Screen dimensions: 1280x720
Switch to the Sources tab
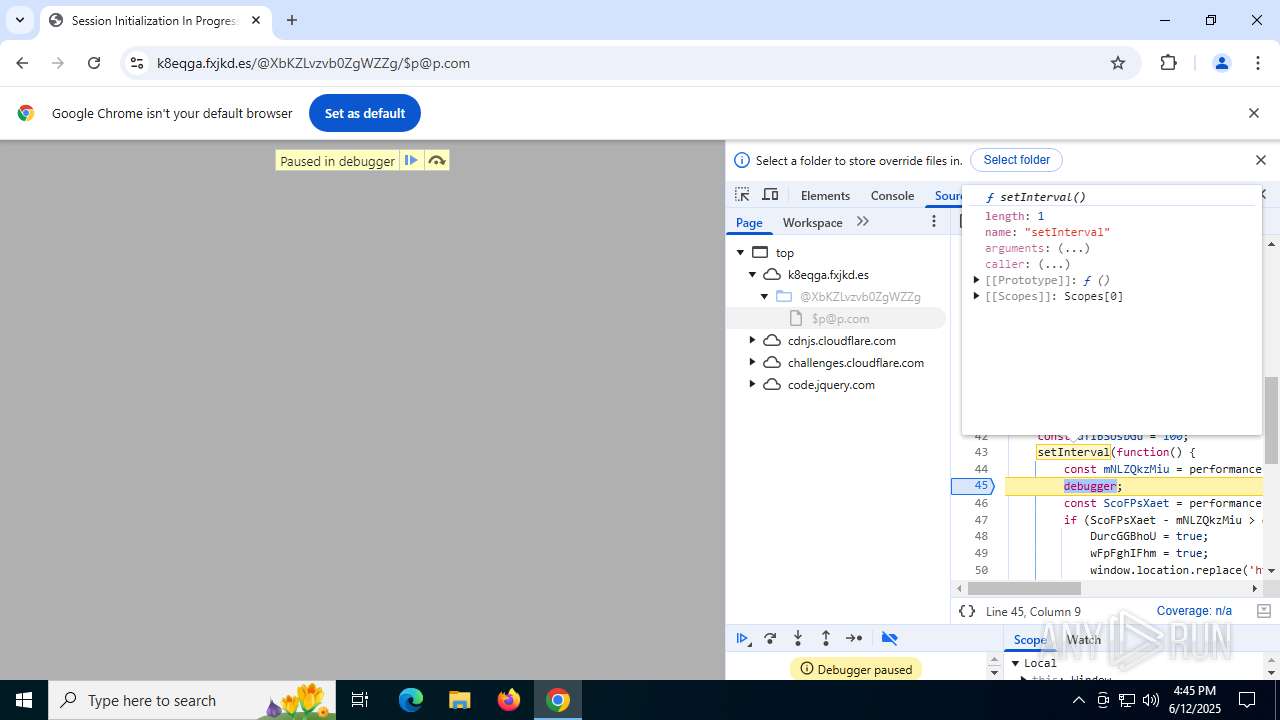948,195
